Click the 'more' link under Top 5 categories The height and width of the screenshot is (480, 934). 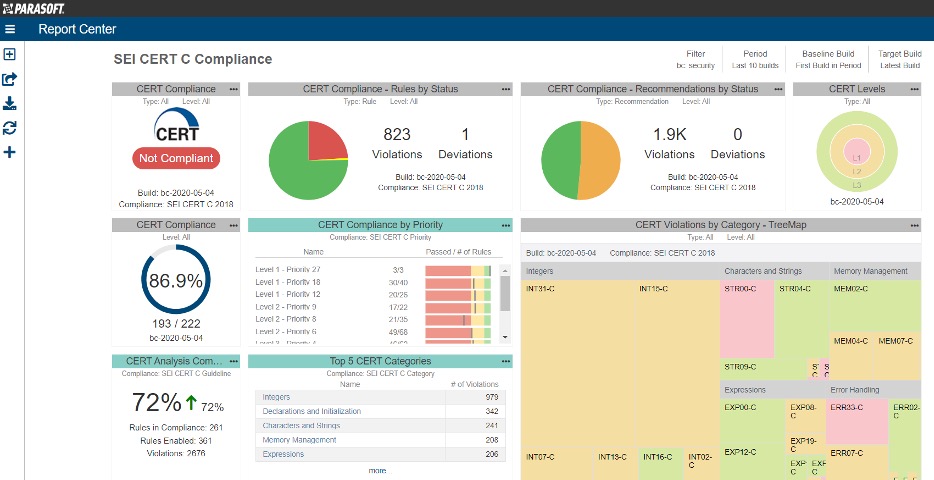pos(377,470)
